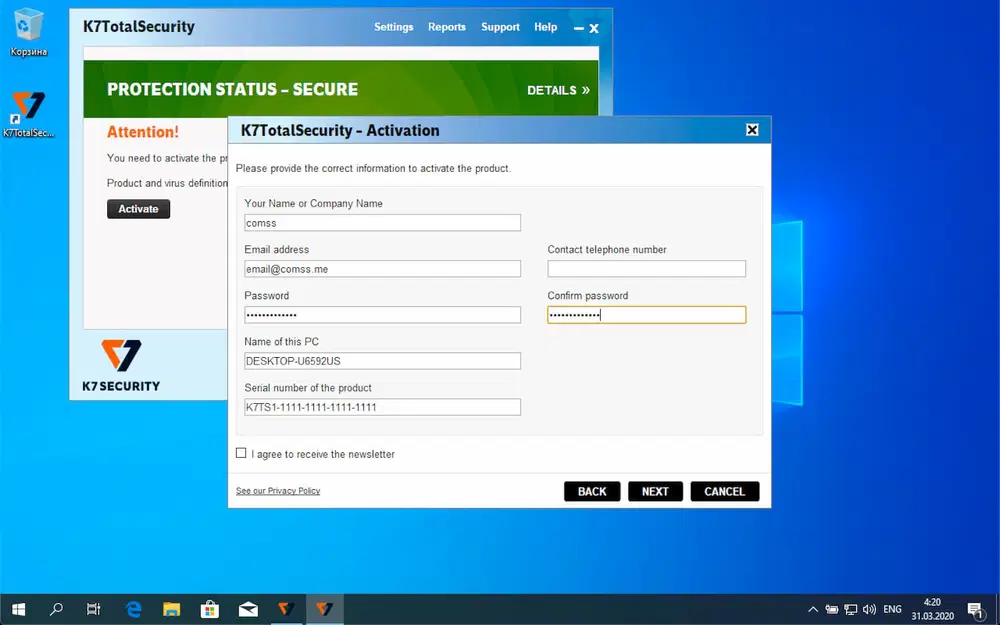Click the CANCEL button
Screen dimensions: 1000x625
pyautogui.click(x=724, y=491)
